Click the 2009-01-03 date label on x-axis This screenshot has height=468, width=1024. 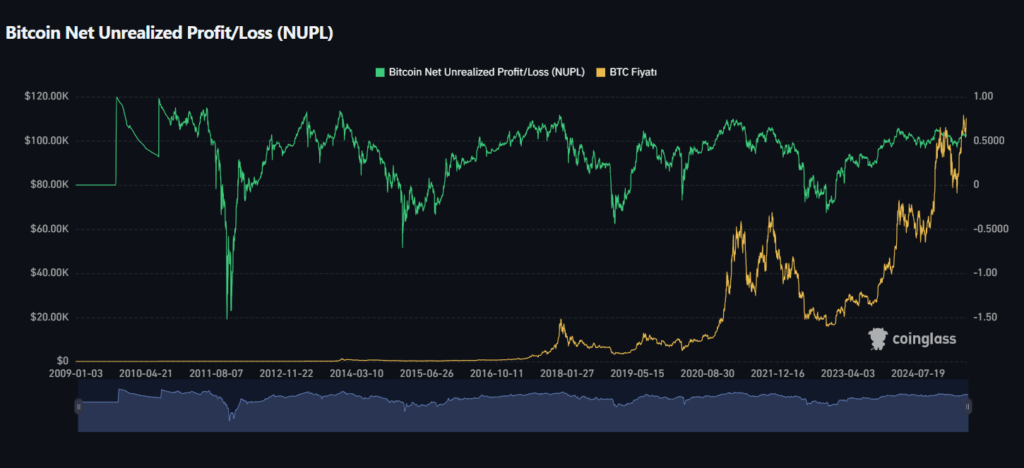pyautogui.click(x=77, y=373)
